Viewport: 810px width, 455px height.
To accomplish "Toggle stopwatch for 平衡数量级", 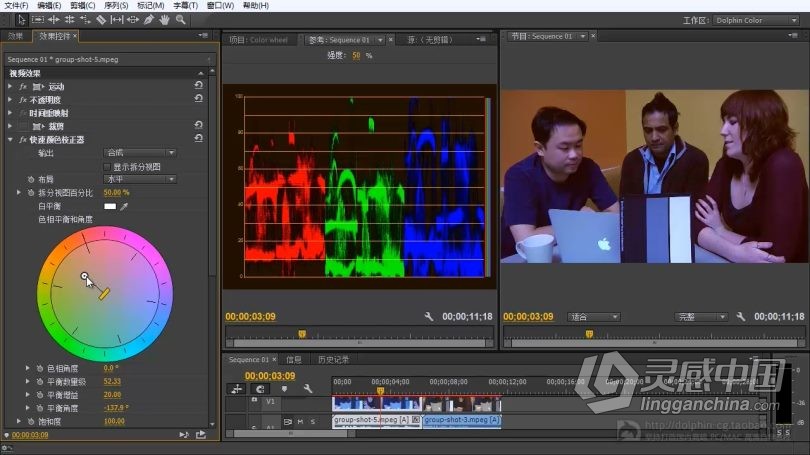I will coord(40,382).
